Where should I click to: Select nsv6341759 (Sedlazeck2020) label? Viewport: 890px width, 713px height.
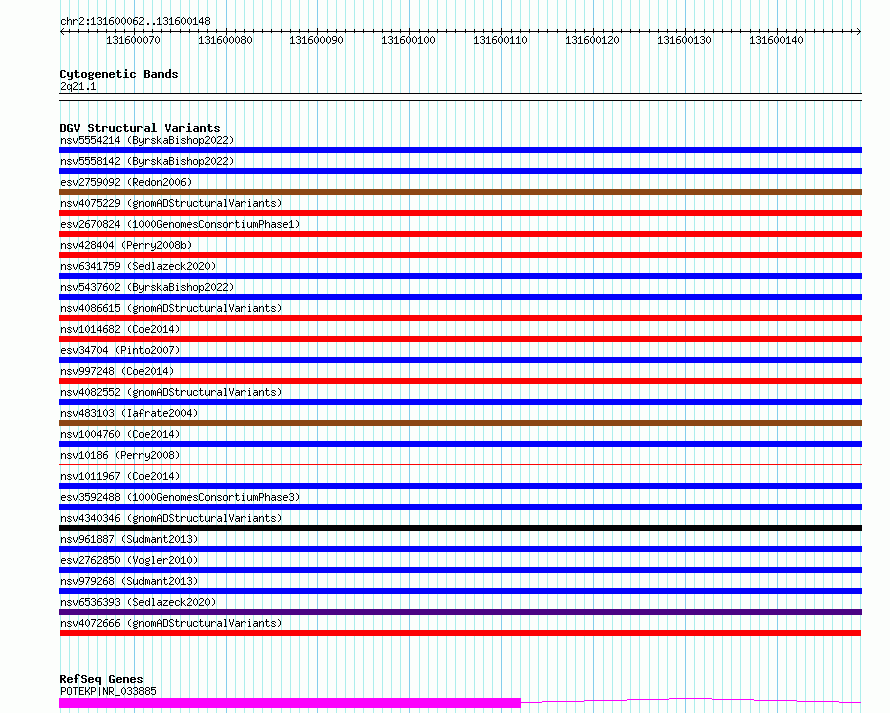138,266
